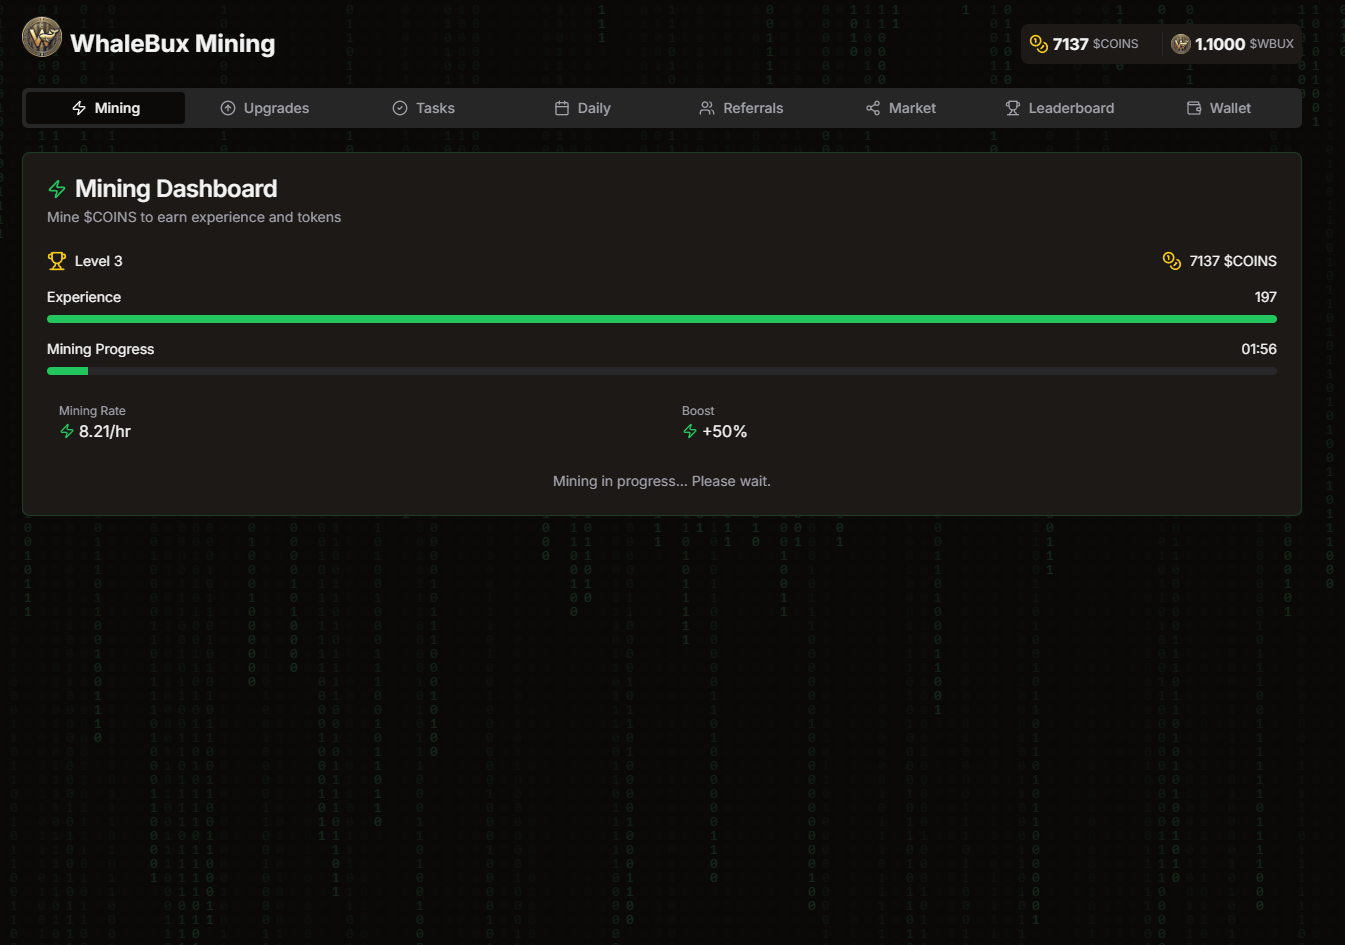Click the experience value 197
Viewport: 1345px width, 945px height.
click(x=1266, y=297)
